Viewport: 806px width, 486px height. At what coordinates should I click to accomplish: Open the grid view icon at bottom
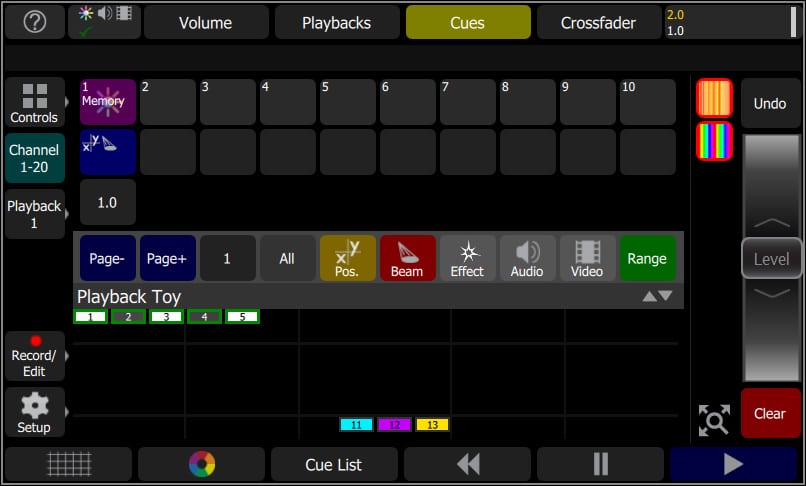tap(69, 464)
